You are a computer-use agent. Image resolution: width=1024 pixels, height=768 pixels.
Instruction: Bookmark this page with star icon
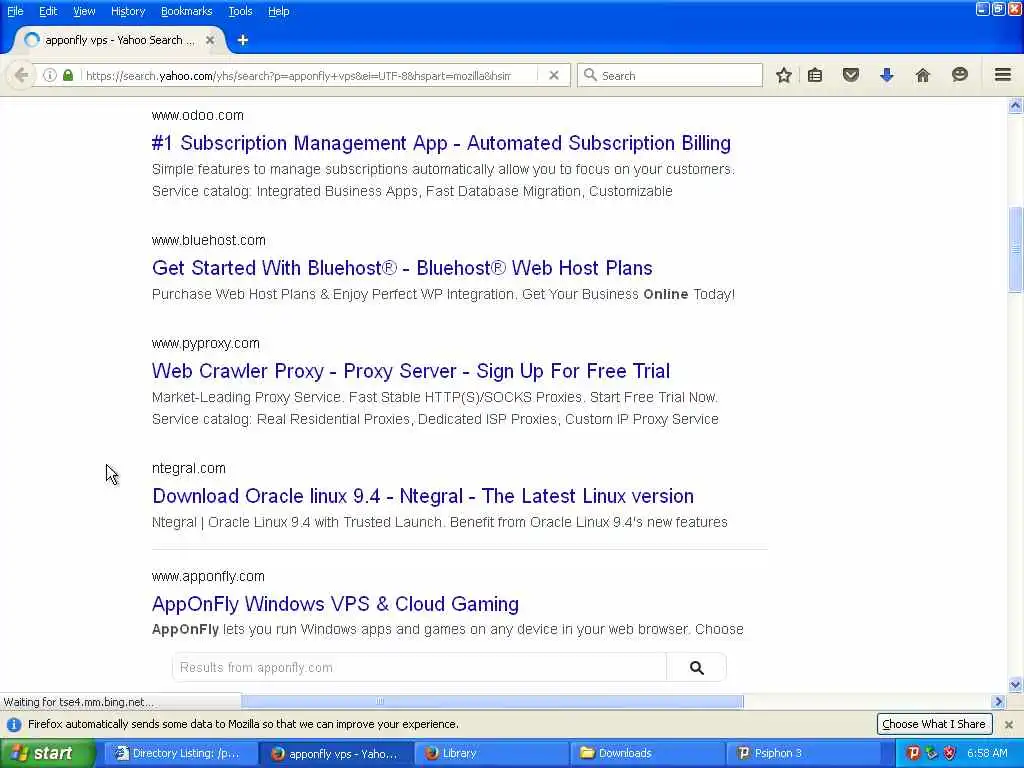(x=784, y=75)
